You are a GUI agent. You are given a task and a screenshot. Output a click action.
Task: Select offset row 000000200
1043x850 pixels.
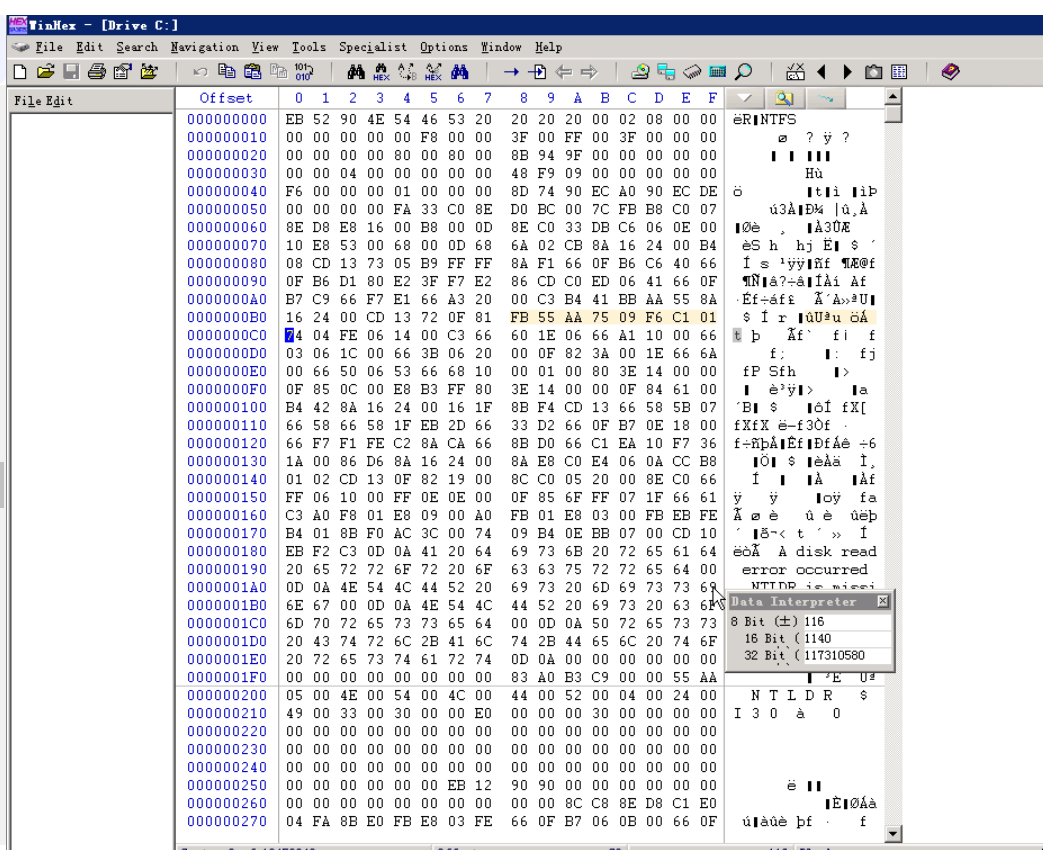pyautogui.click(x=227, y=695)
